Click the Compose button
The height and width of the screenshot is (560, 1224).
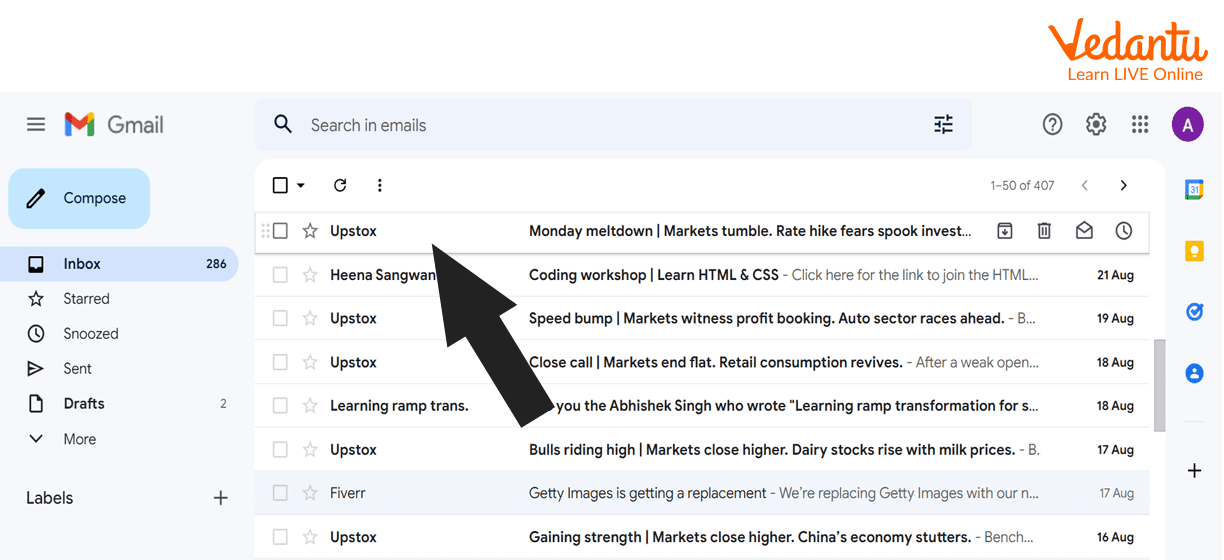(79, 198)
